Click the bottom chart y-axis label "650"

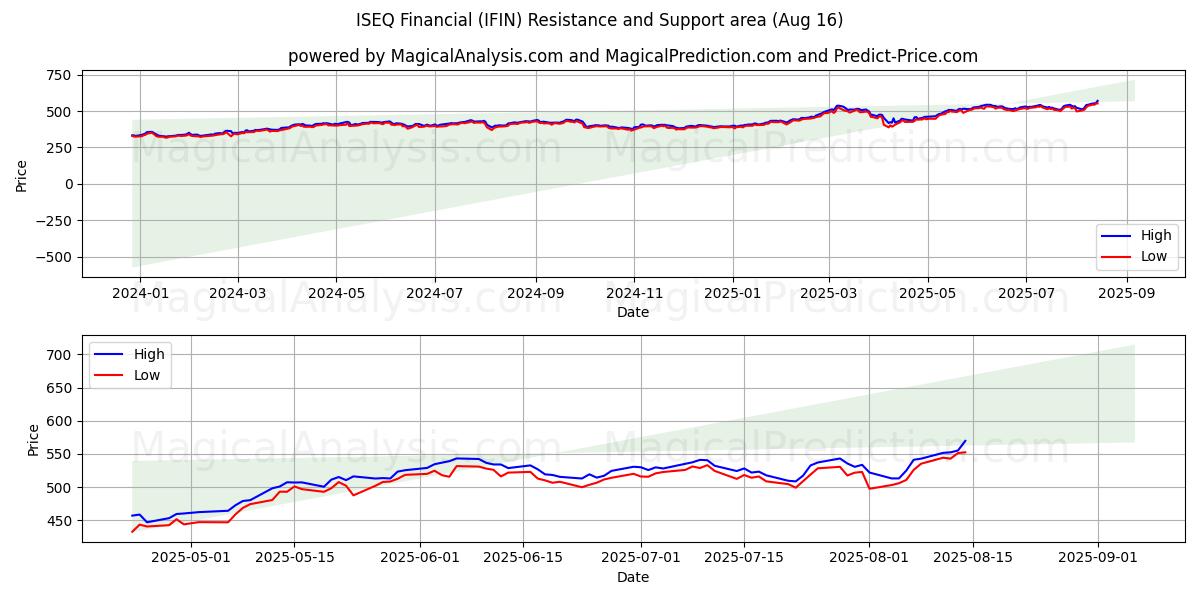tap(58, 388)
